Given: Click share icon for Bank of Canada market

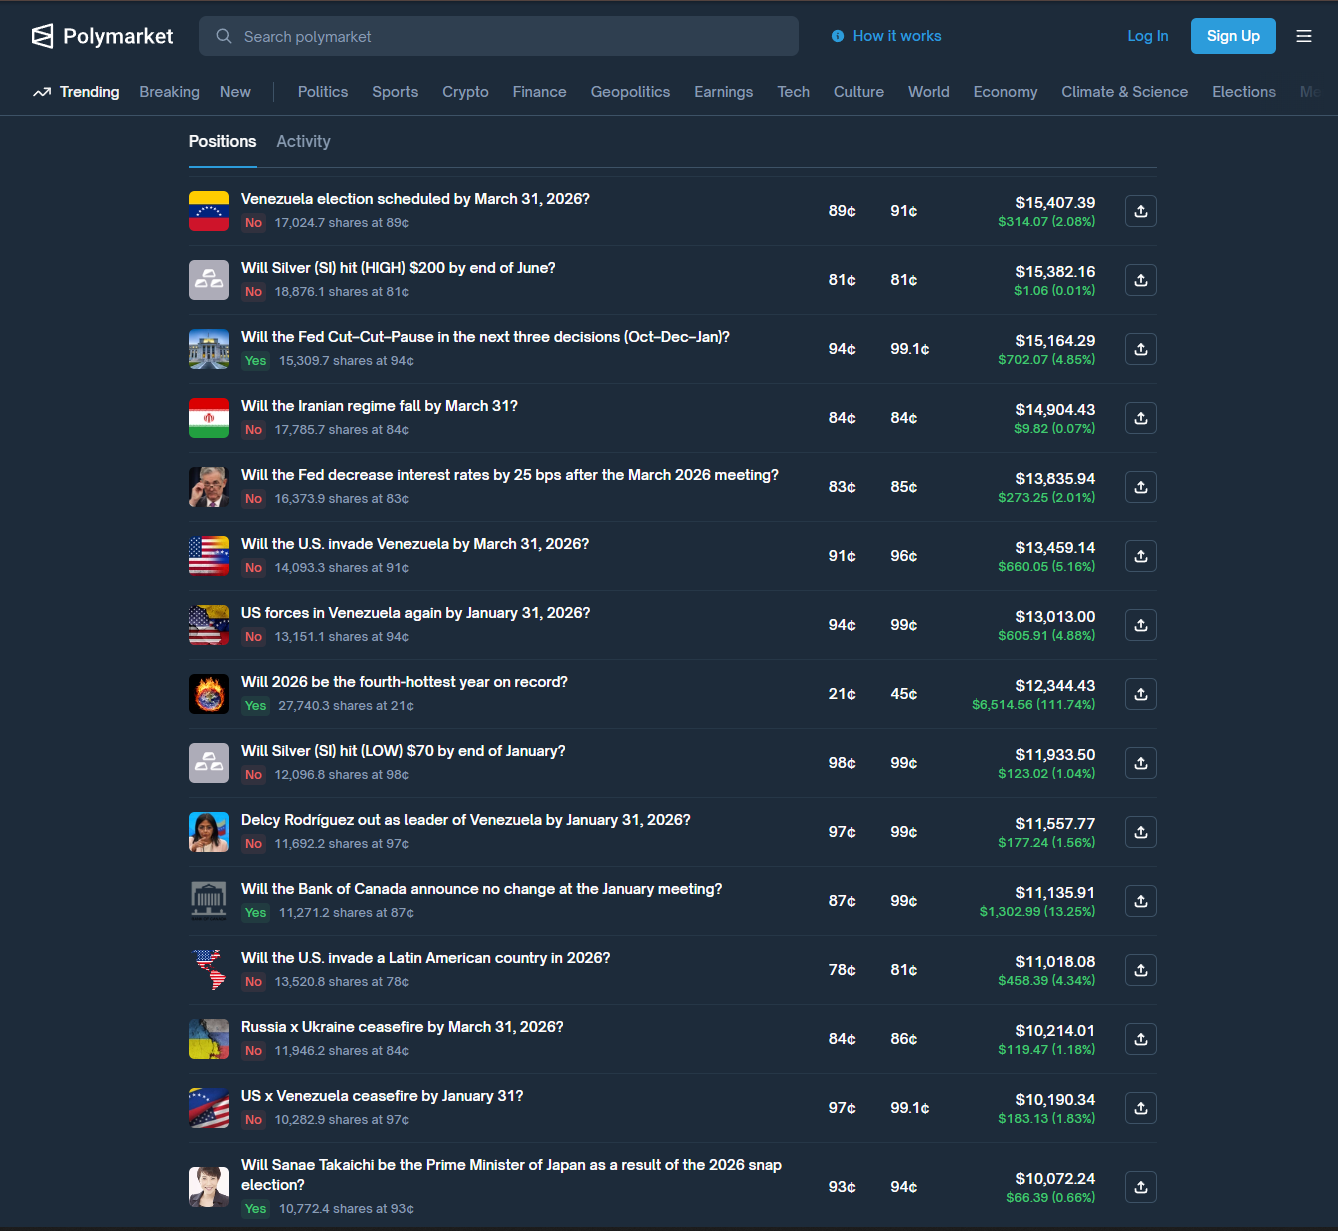Looking at the screenshot, I should (x=1140, y=901).
